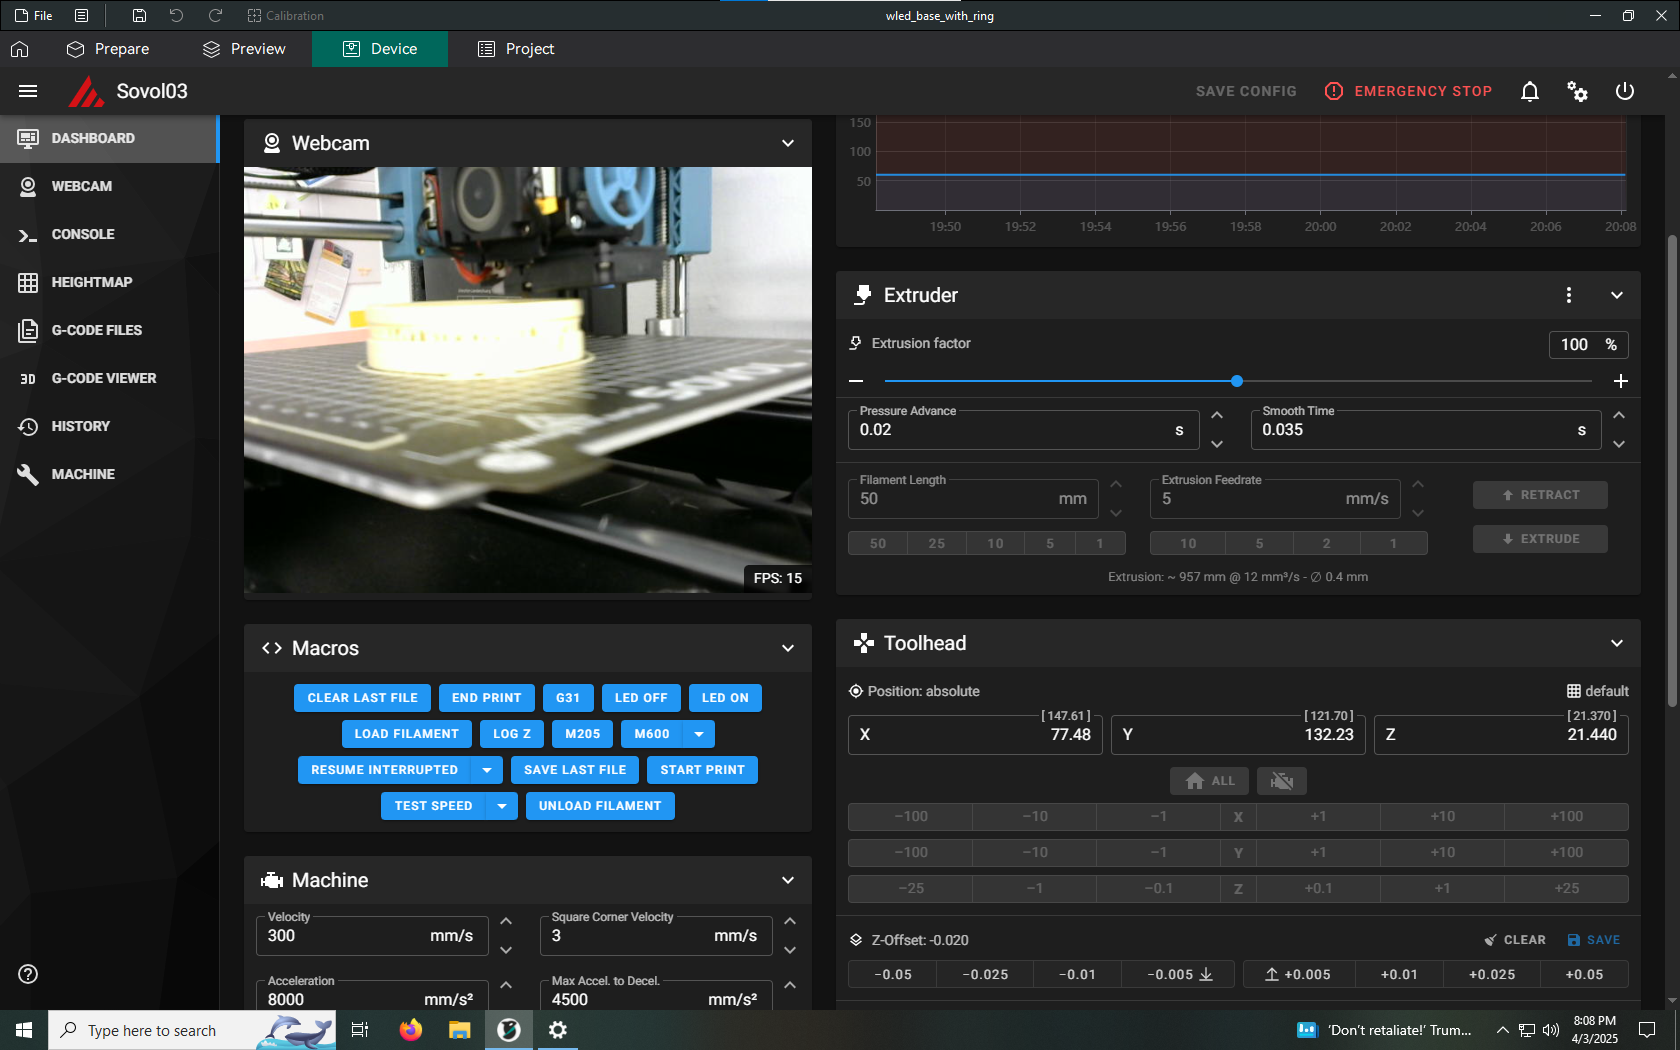This screenshot has height=1050, width=1680.
Task: Open Heightmap in sidebar
Action: (91, 282)
